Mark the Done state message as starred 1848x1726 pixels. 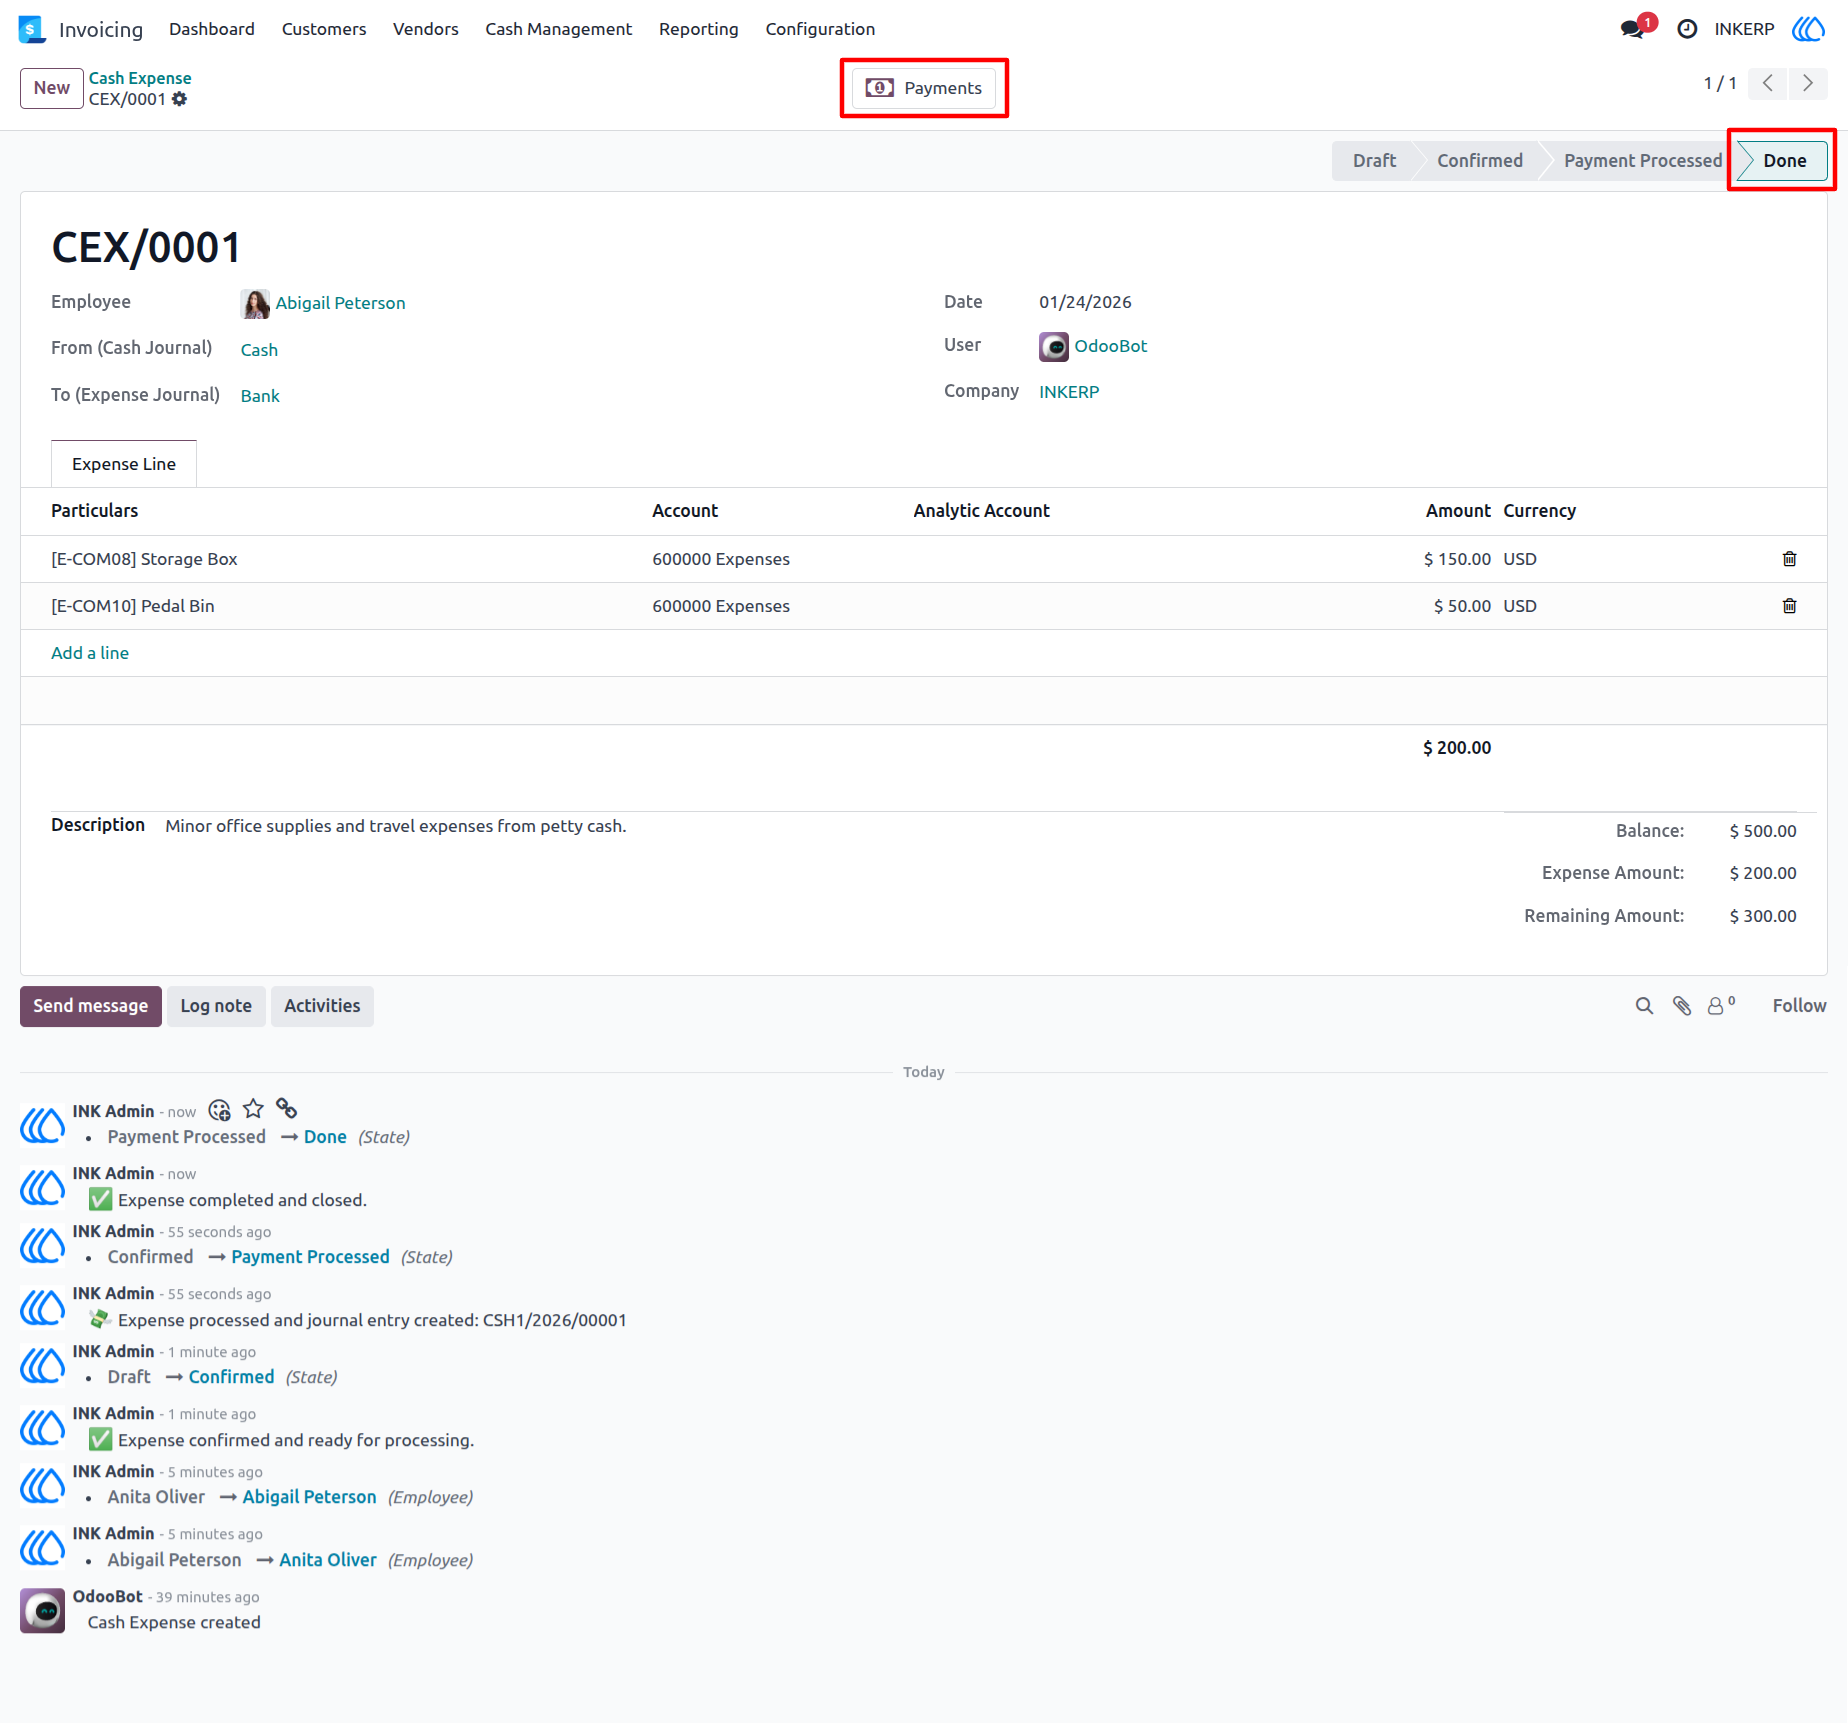pos(253,1109)
